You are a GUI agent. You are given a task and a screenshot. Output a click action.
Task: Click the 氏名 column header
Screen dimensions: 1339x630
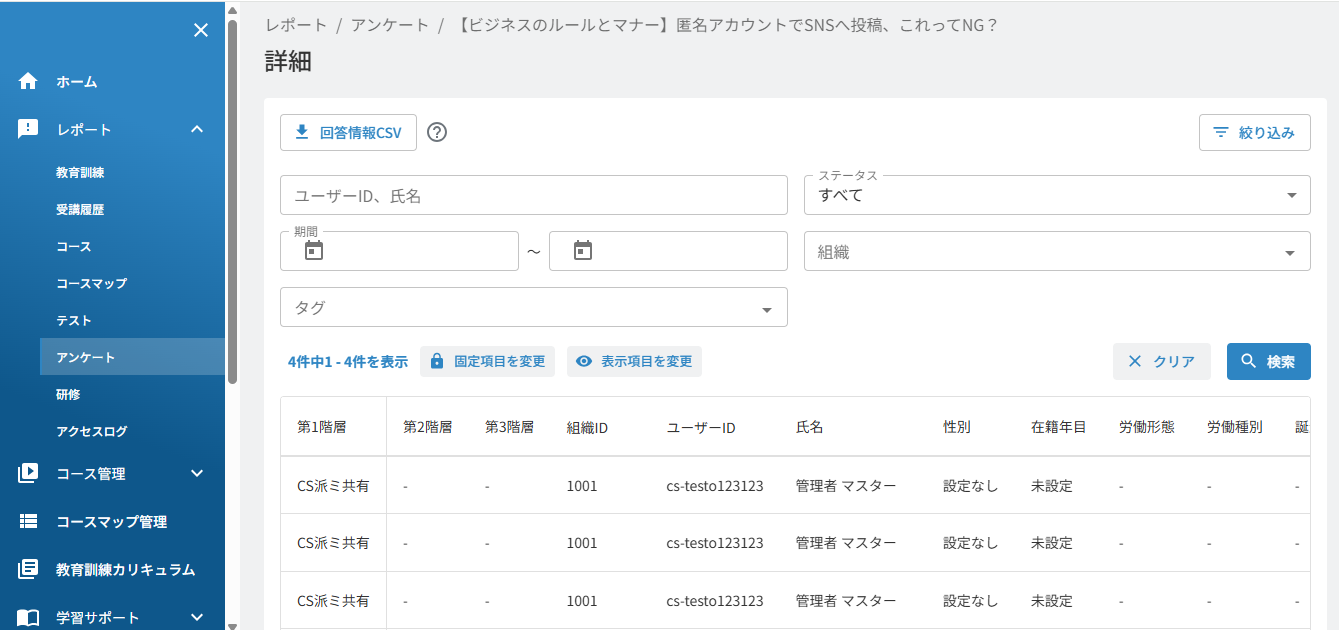point(809,427)
